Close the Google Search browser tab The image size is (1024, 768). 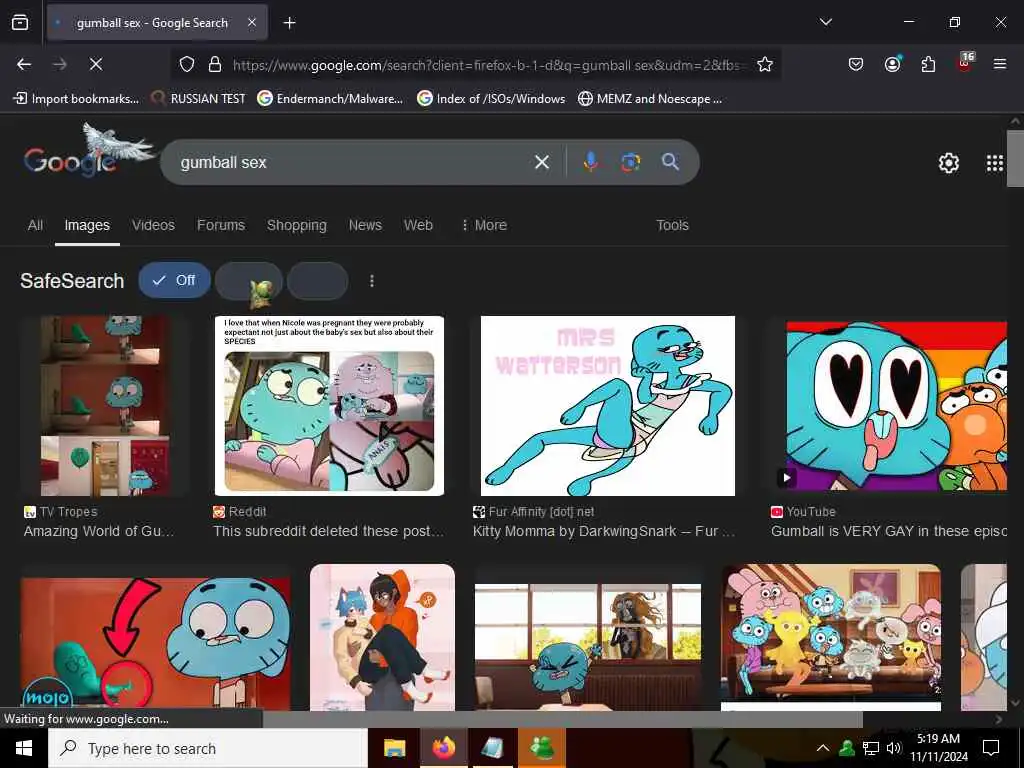coord(251,23)
